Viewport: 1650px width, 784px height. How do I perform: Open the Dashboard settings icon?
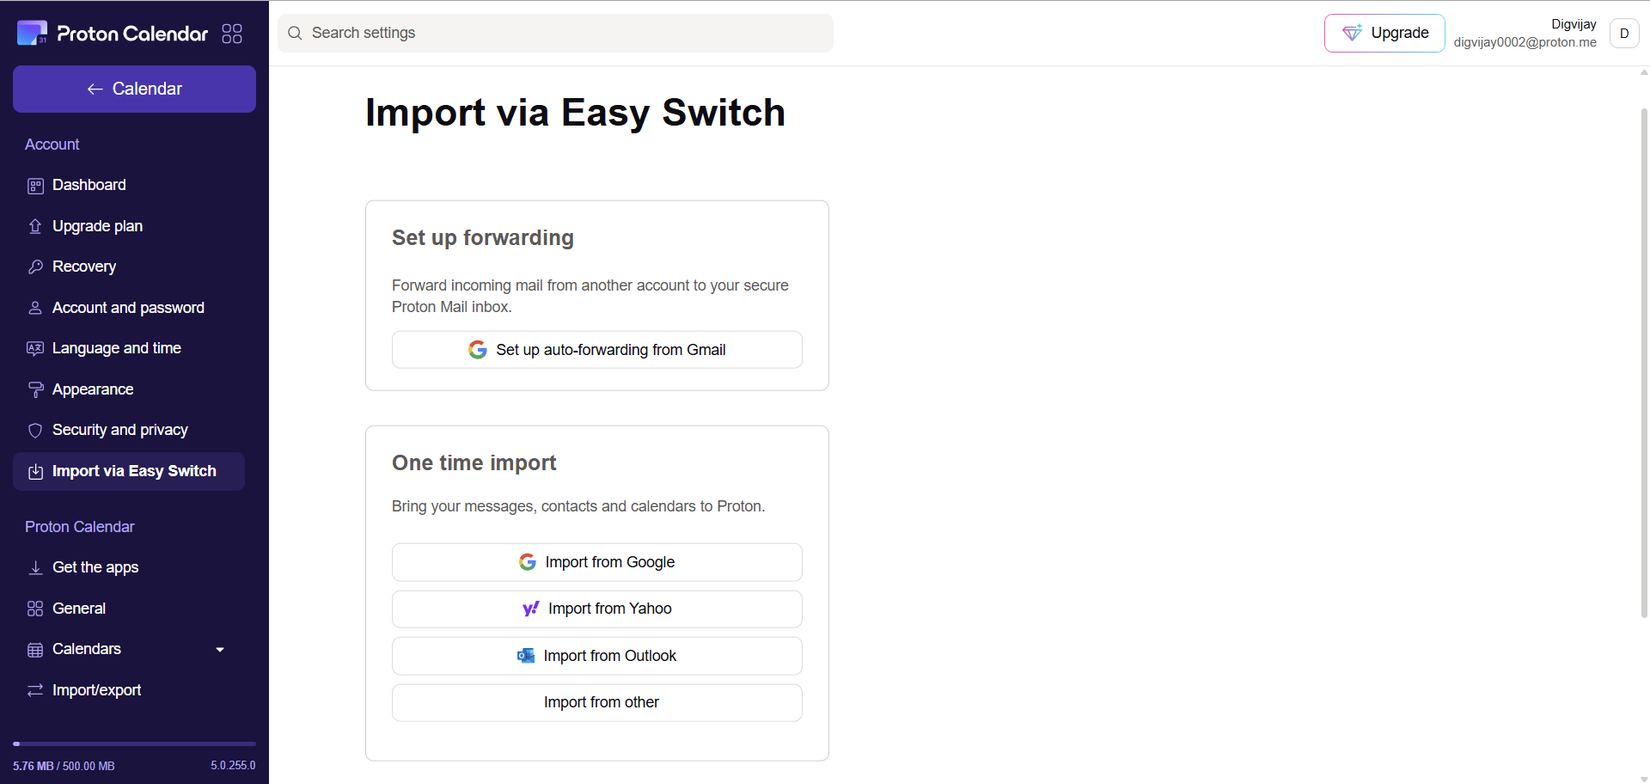35,185
